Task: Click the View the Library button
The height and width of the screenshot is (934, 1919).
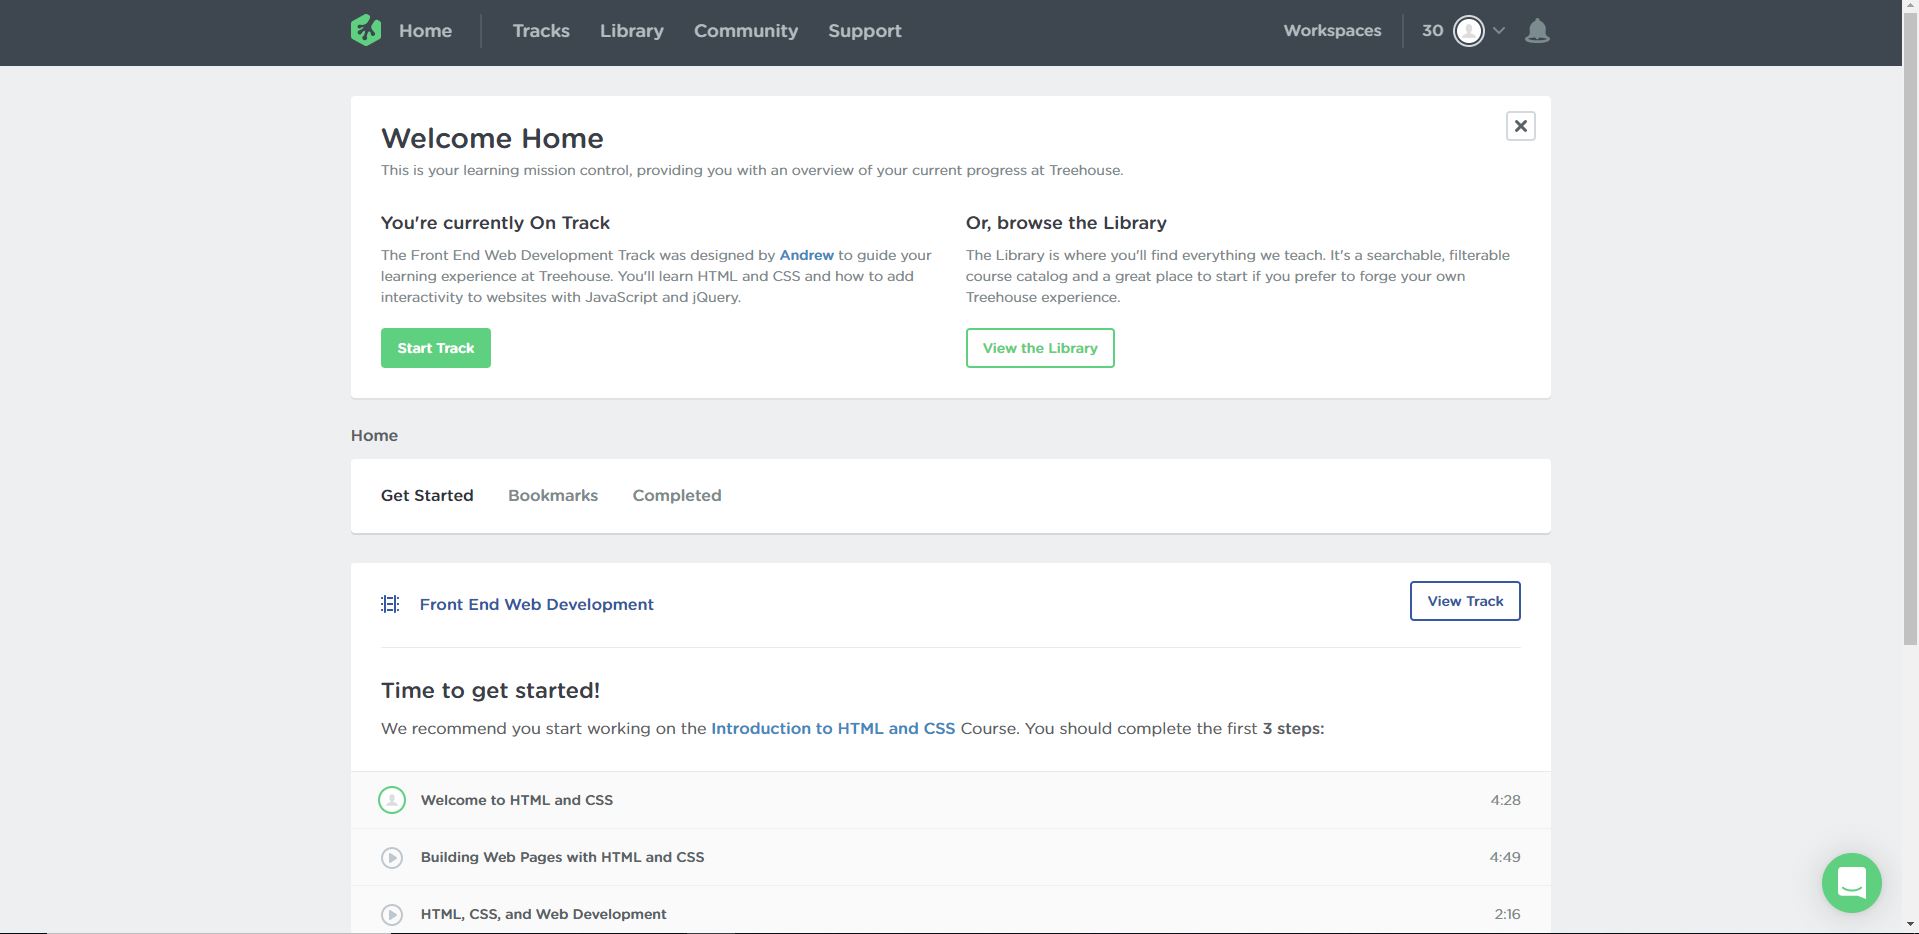Action: [x=1040, y=348]
